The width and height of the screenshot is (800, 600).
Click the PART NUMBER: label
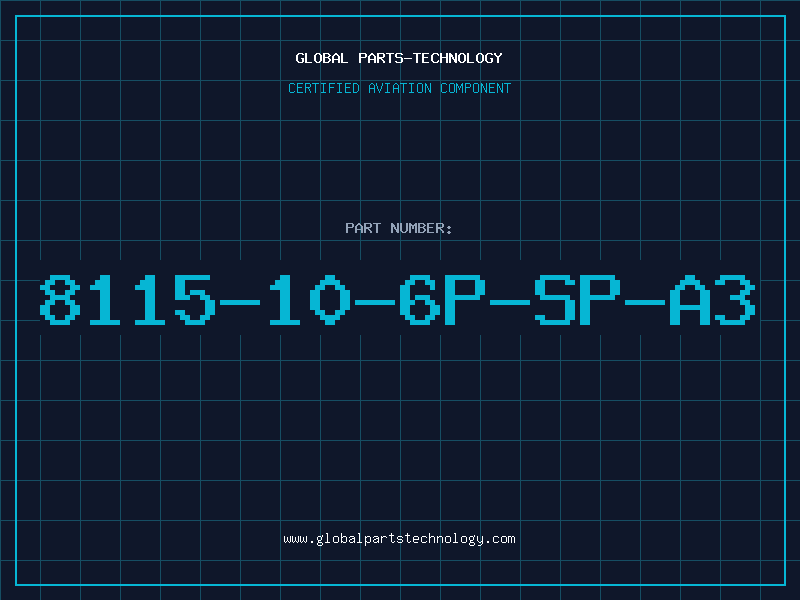pyautogui.click(x=398, y=228)
